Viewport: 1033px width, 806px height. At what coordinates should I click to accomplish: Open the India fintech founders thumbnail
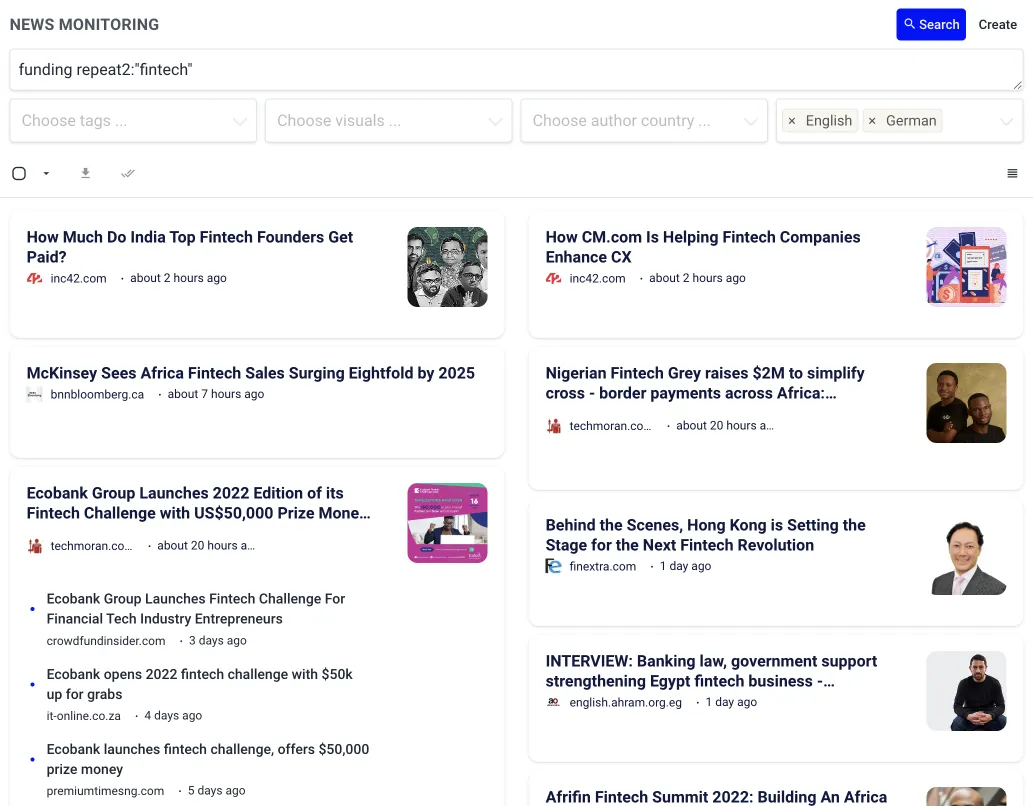point(447,267)
